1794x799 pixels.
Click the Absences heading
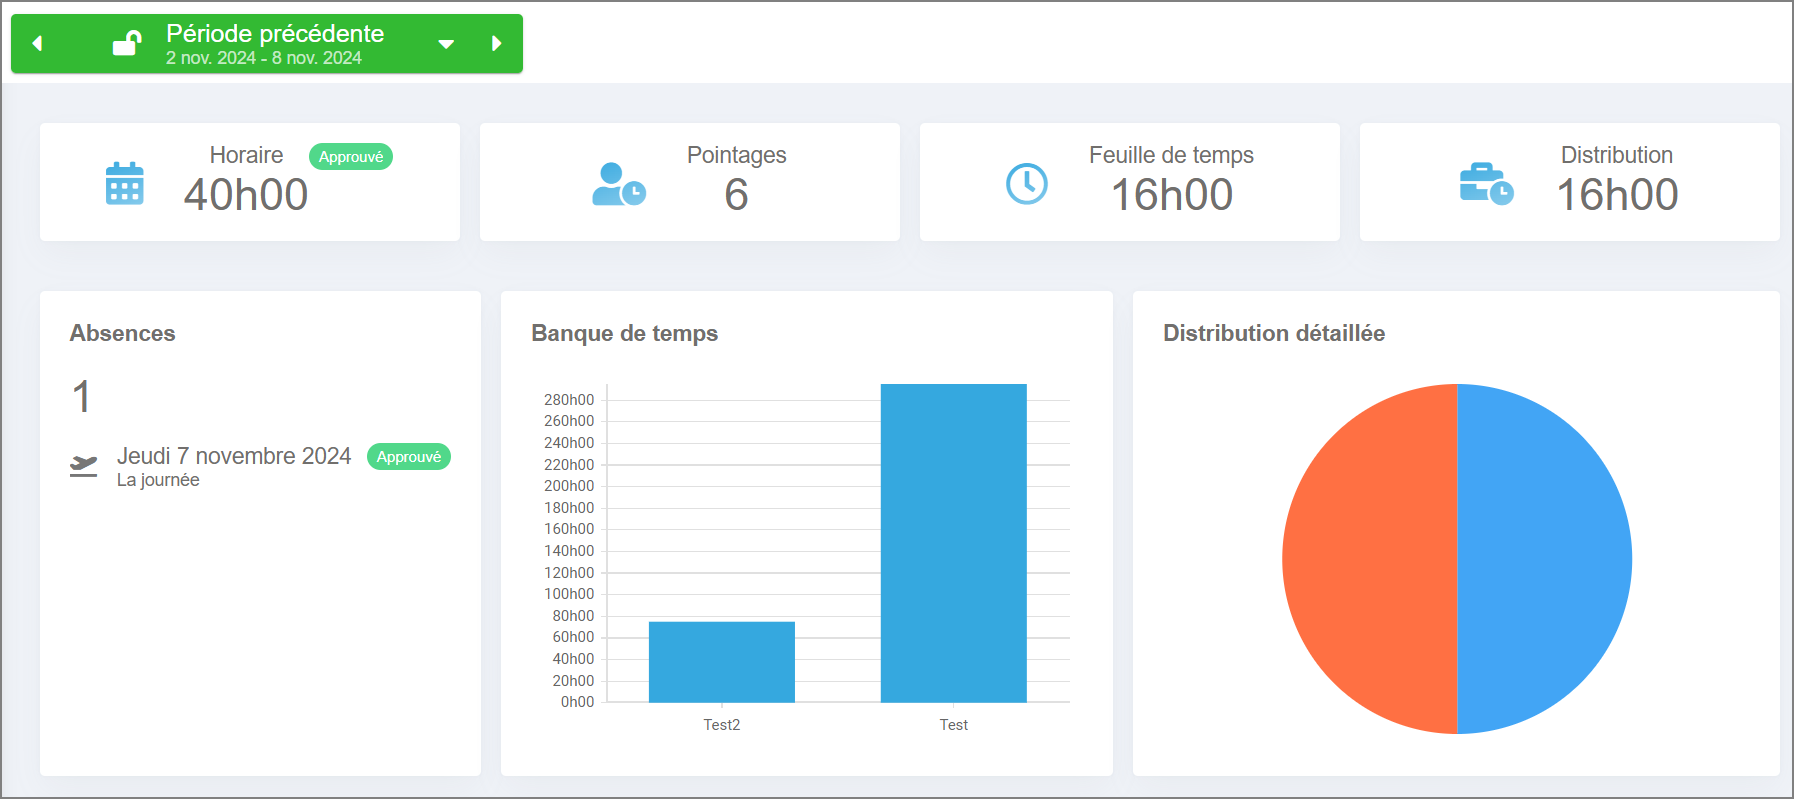[123, 333]
